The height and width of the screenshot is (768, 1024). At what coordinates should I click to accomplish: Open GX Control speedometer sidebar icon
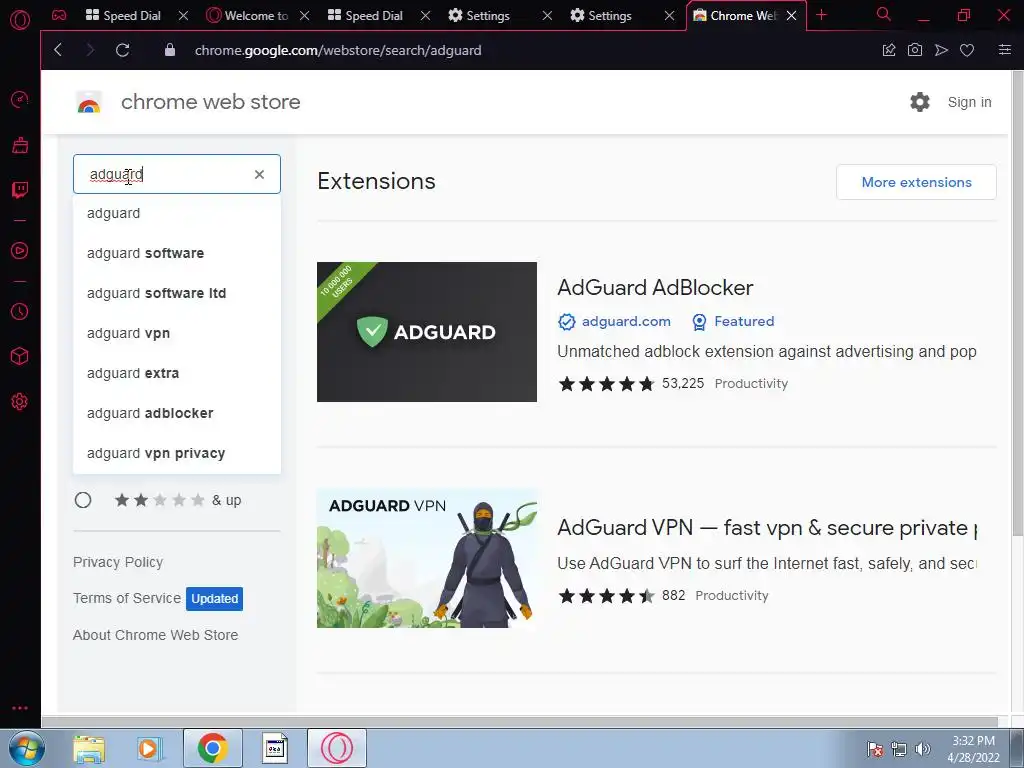20,99
